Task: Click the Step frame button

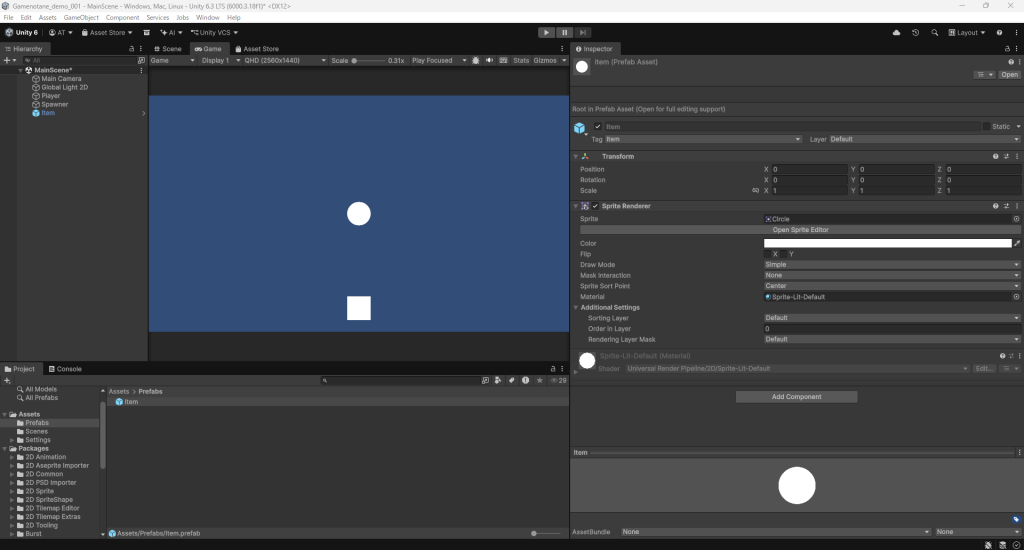Action: point(583,33)
